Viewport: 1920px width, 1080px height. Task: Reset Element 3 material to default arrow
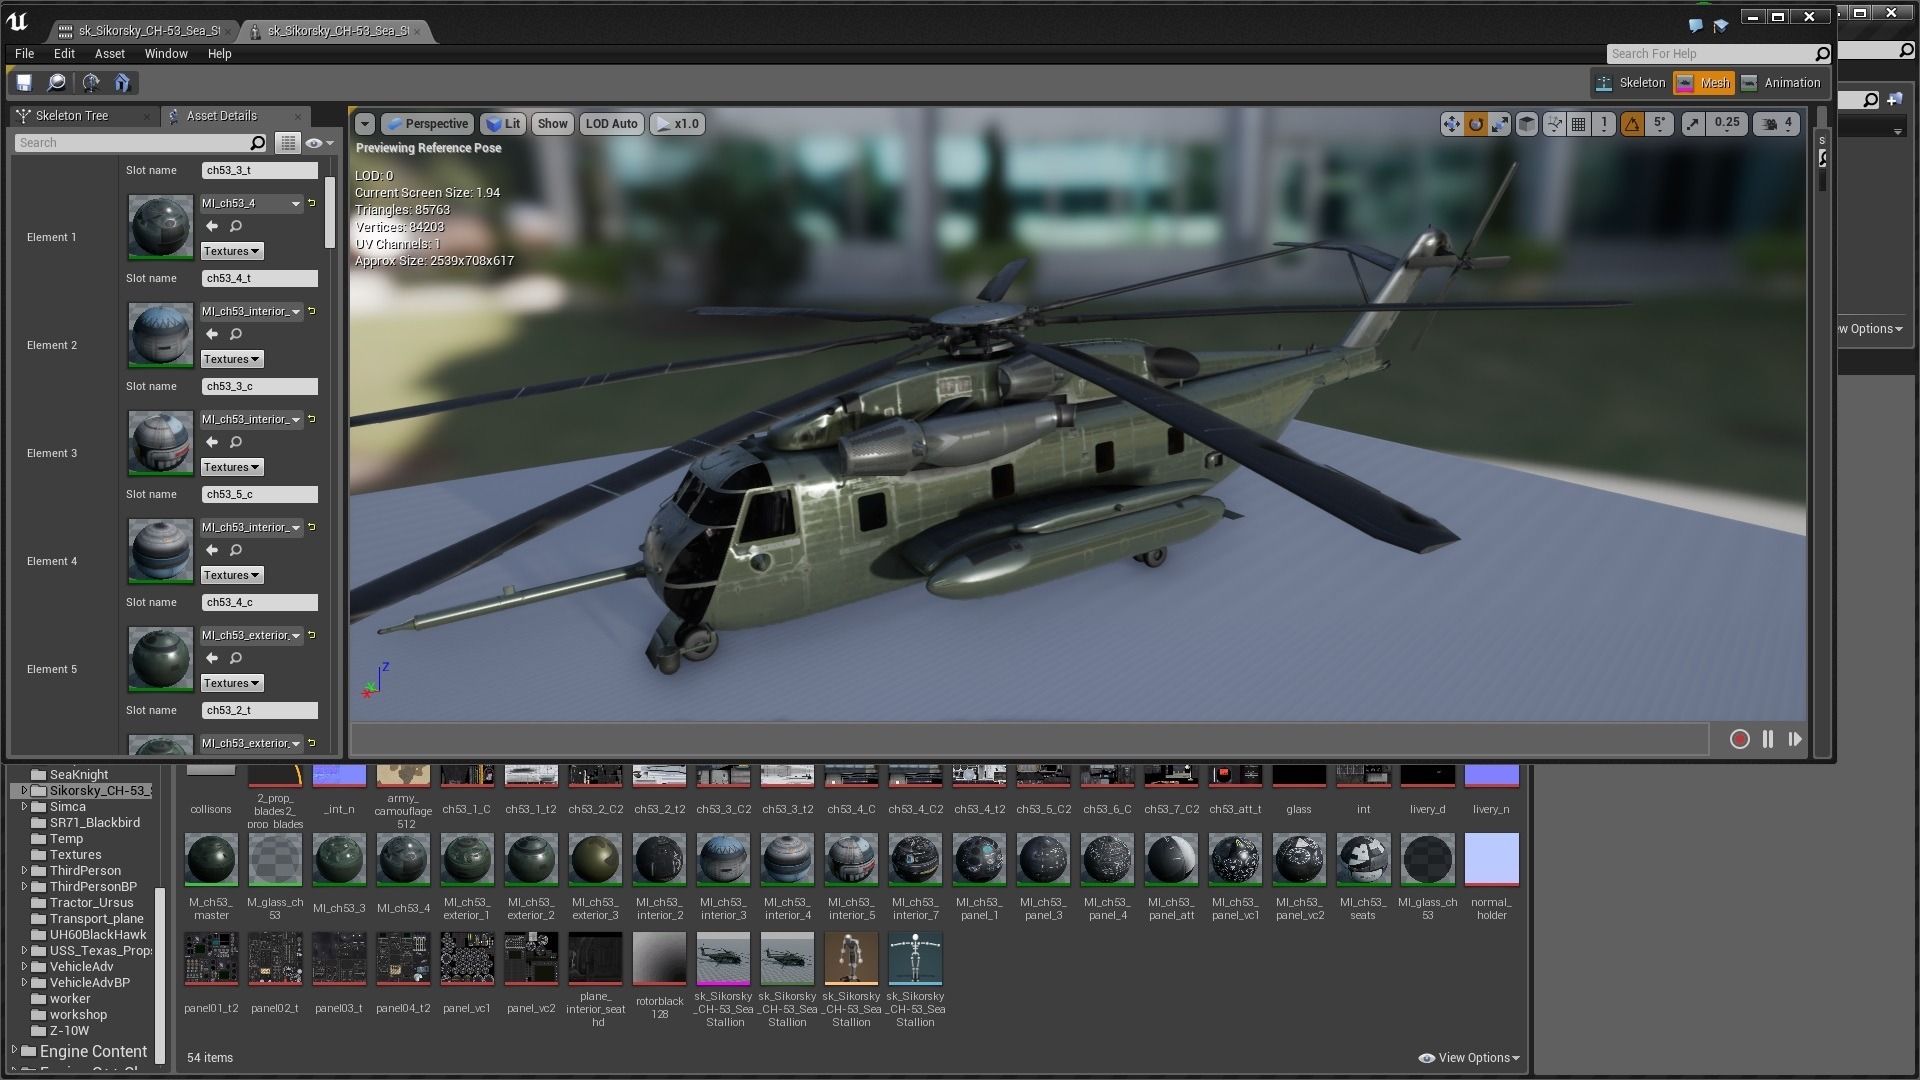tap(312, 419)
